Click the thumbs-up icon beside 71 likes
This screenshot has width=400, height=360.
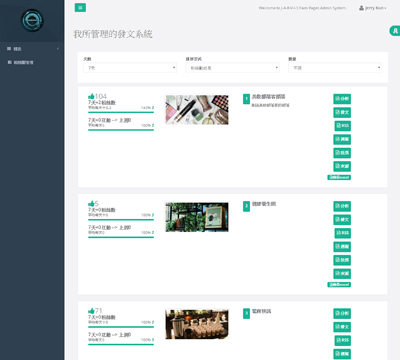[x=91, y=311]
